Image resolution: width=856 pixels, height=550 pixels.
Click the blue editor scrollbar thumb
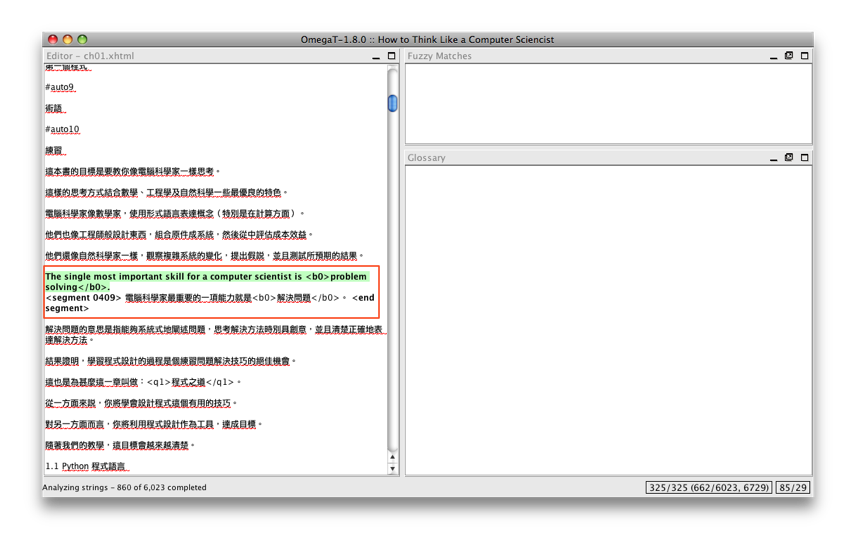pyautogui.click(x=392, y=103)
